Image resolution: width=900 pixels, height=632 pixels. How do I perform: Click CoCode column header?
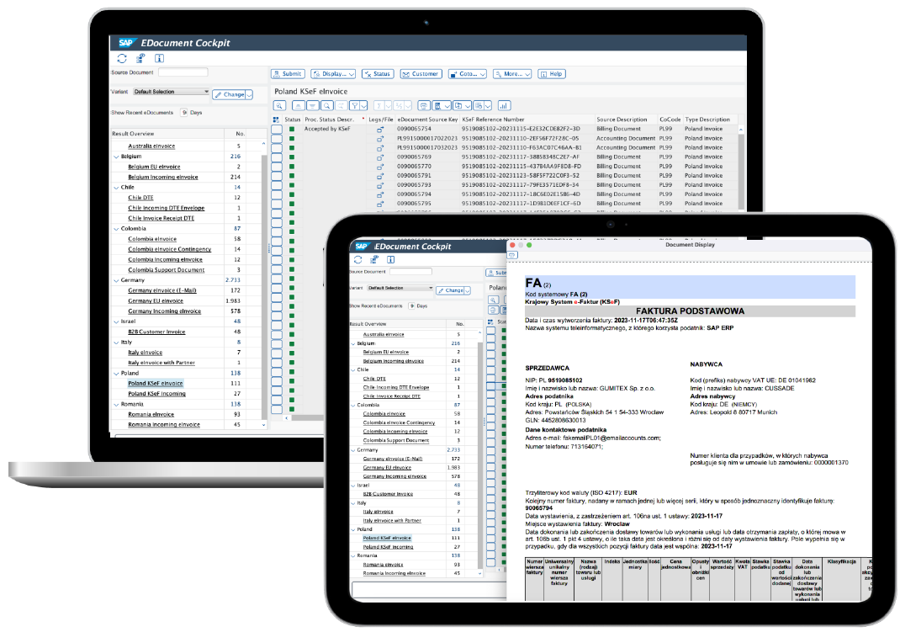coord(670,119)
